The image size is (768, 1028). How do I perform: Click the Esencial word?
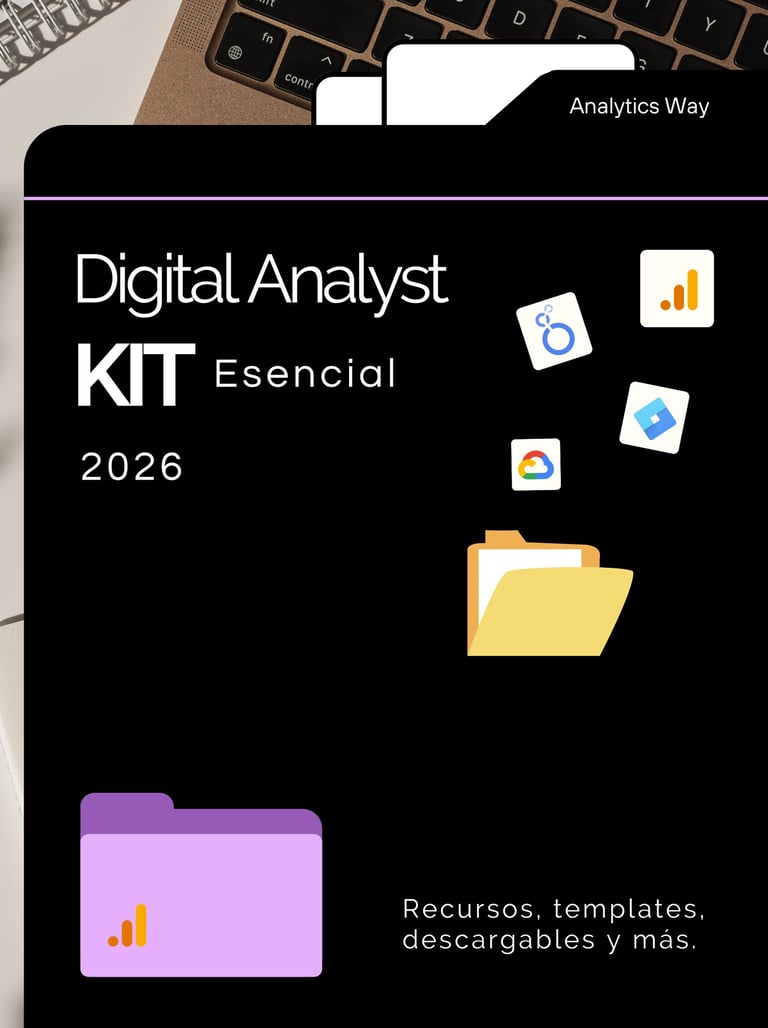click(305, 373)
